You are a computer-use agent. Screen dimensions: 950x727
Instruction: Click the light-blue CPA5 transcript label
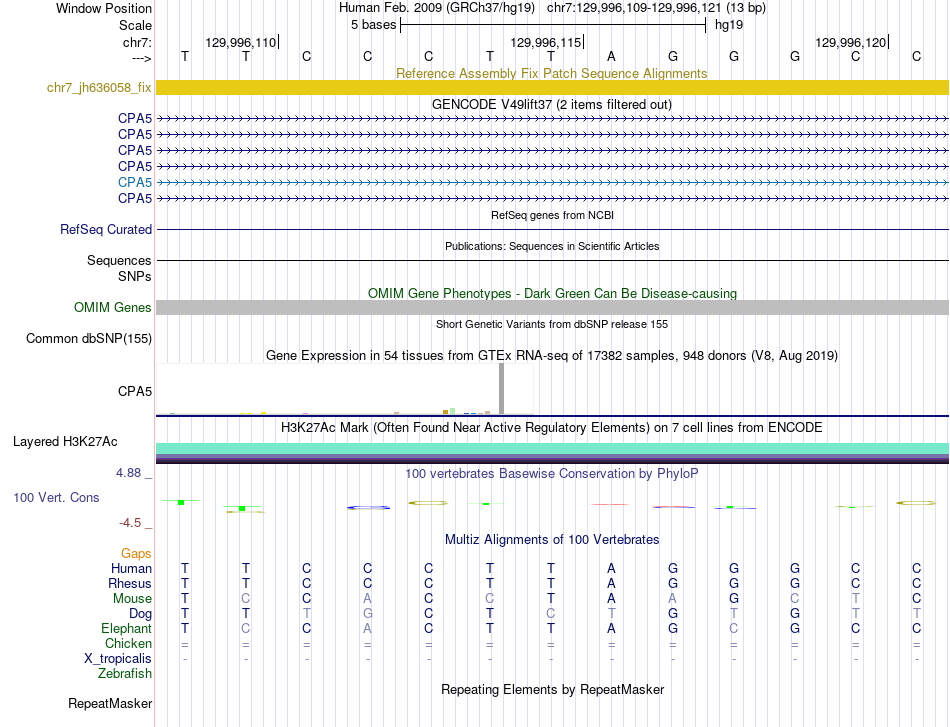pyautogui.click(x=135, y=182)
